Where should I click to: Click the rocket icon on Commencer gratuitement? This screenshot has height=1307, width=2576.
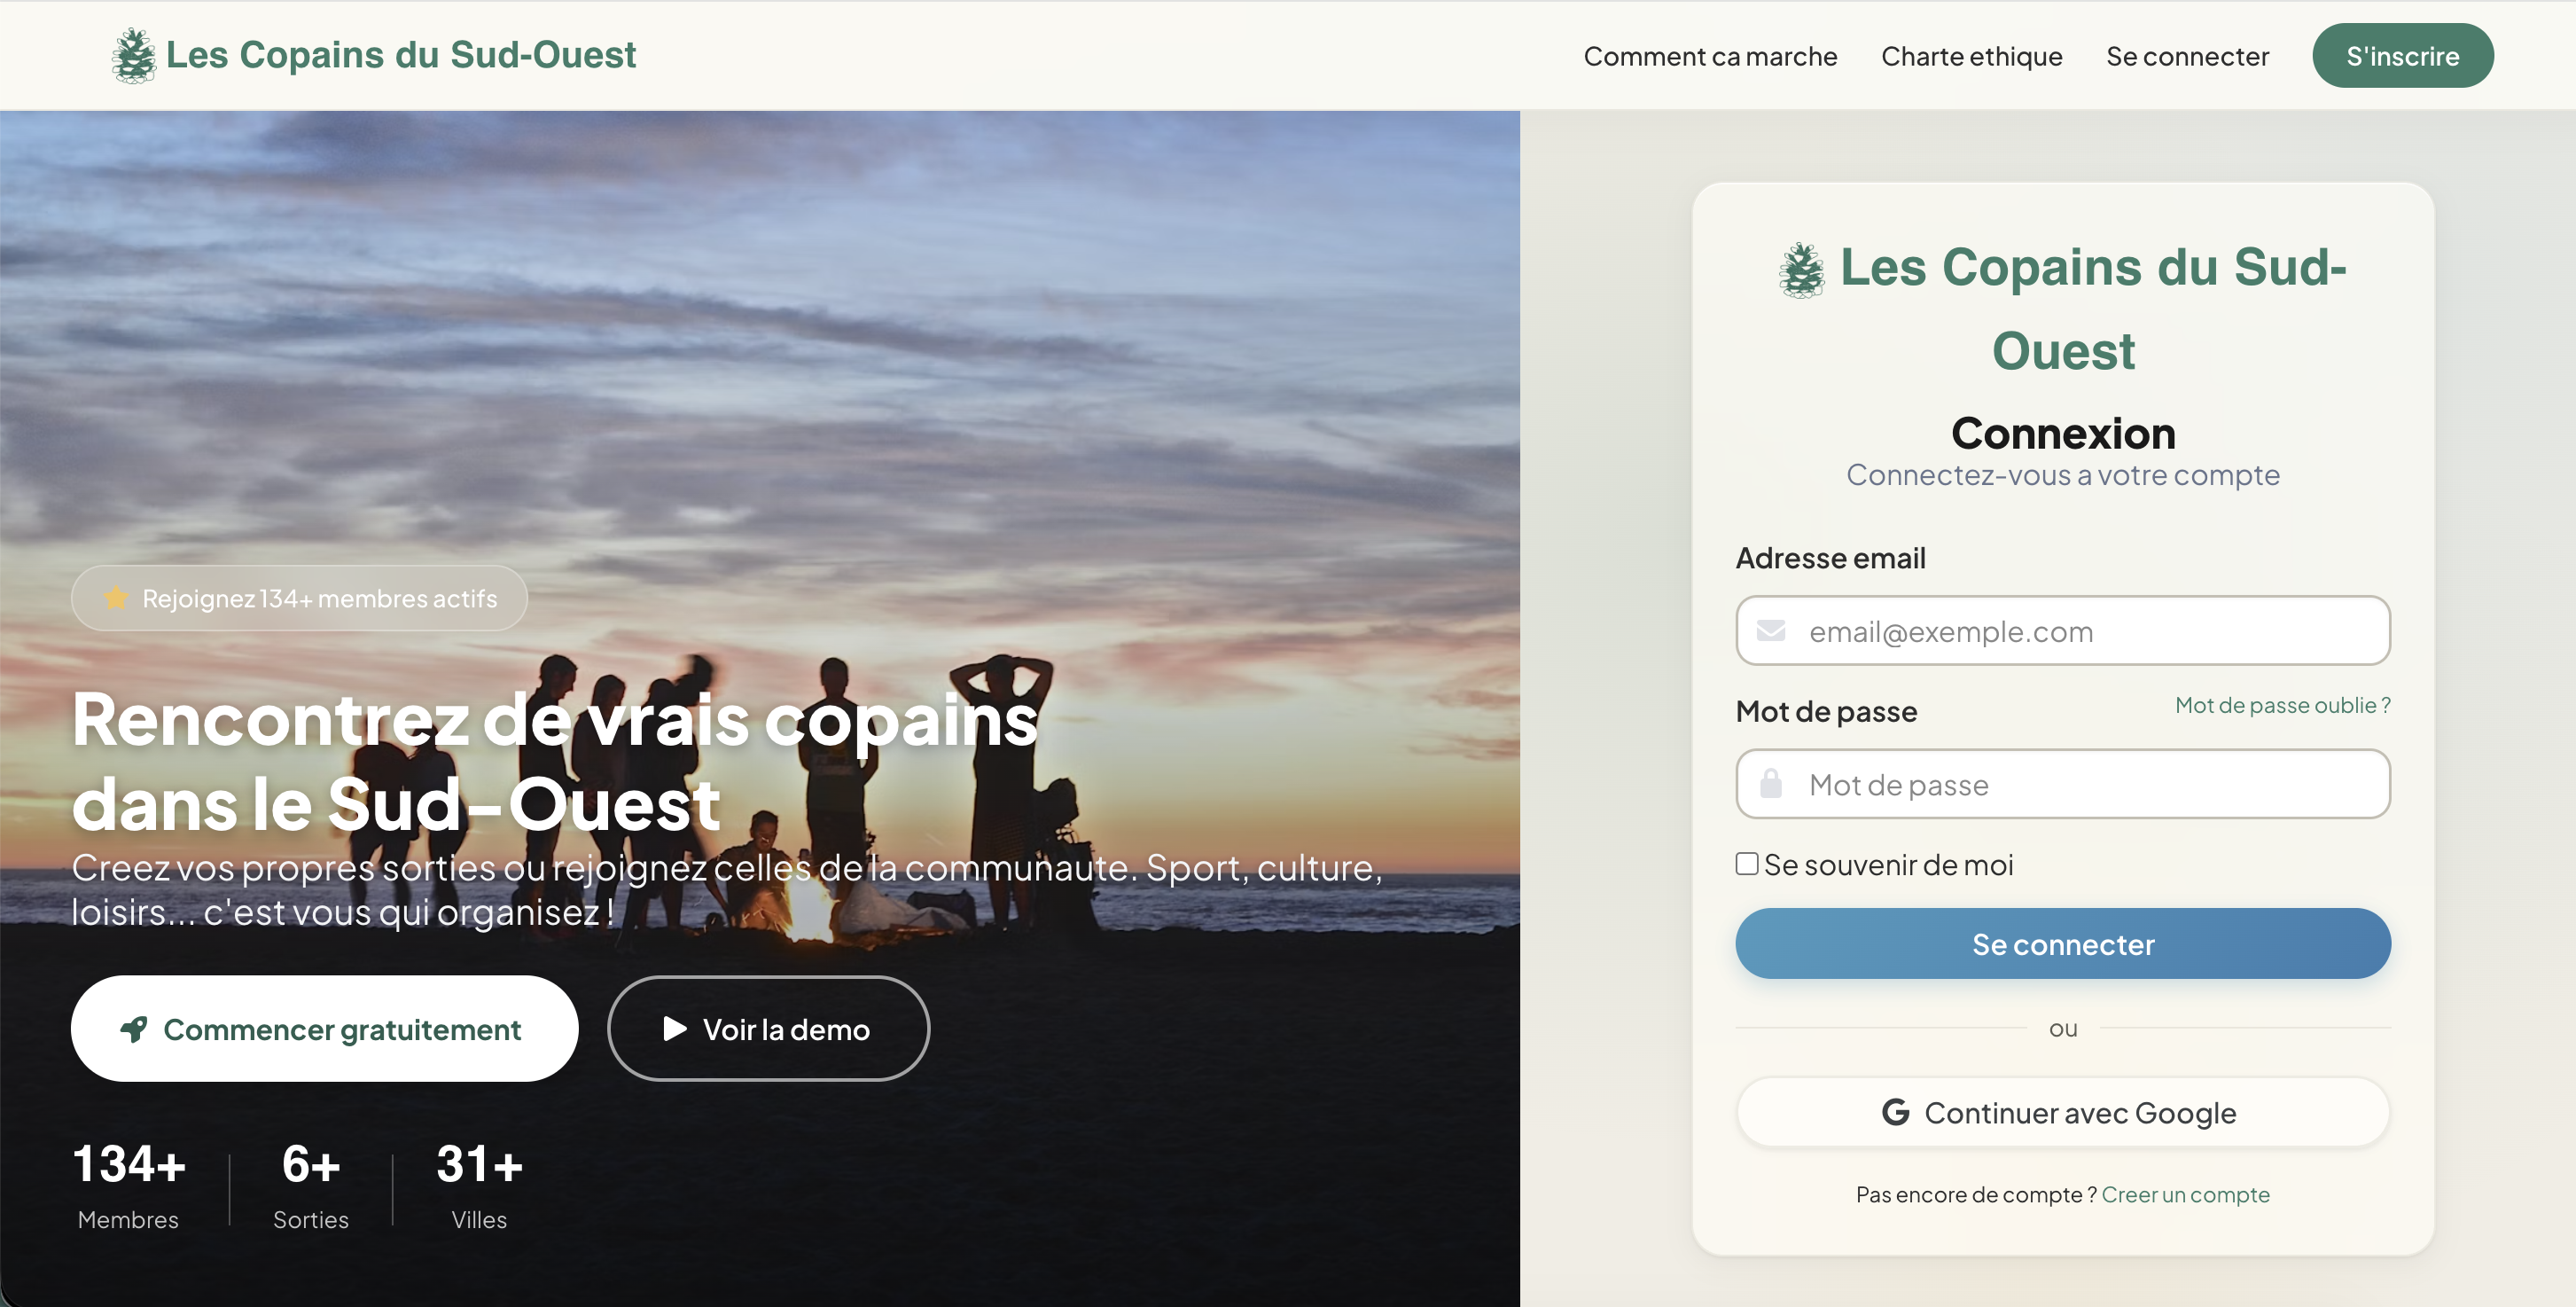click(x=134, y=1029)
